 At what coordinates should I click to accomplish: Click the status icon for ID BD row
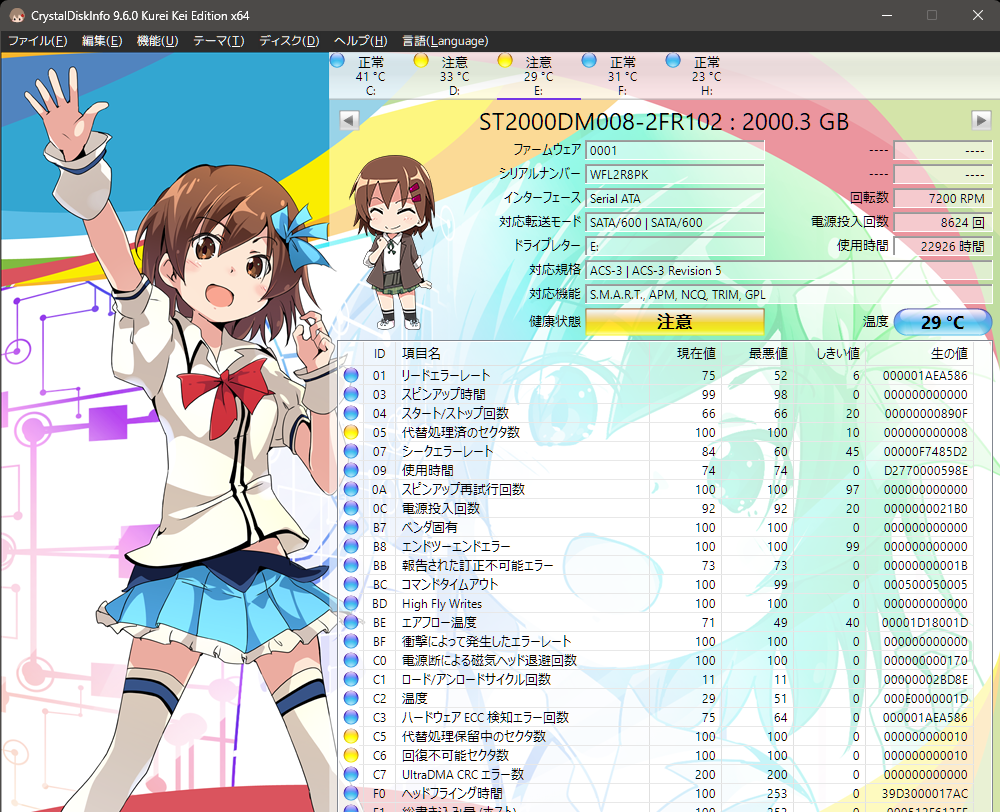coord(351,603)
